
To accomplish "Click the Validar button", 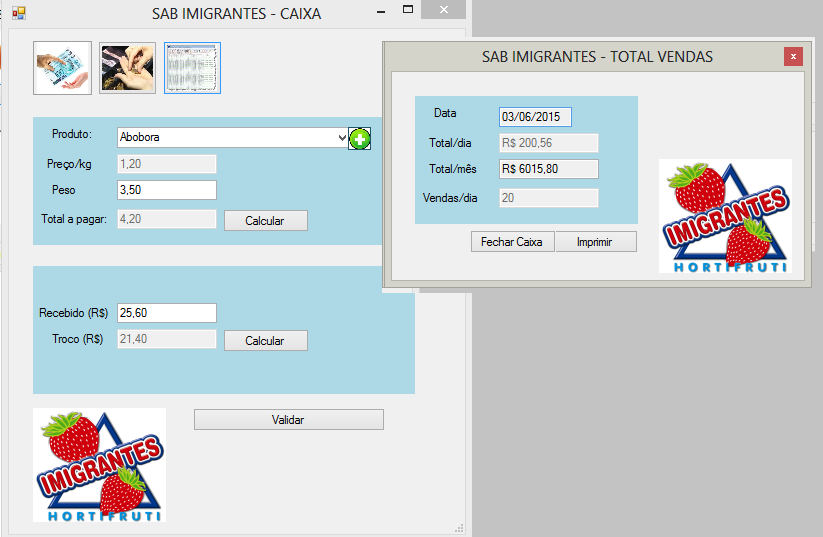I will (x=288, y=420).
